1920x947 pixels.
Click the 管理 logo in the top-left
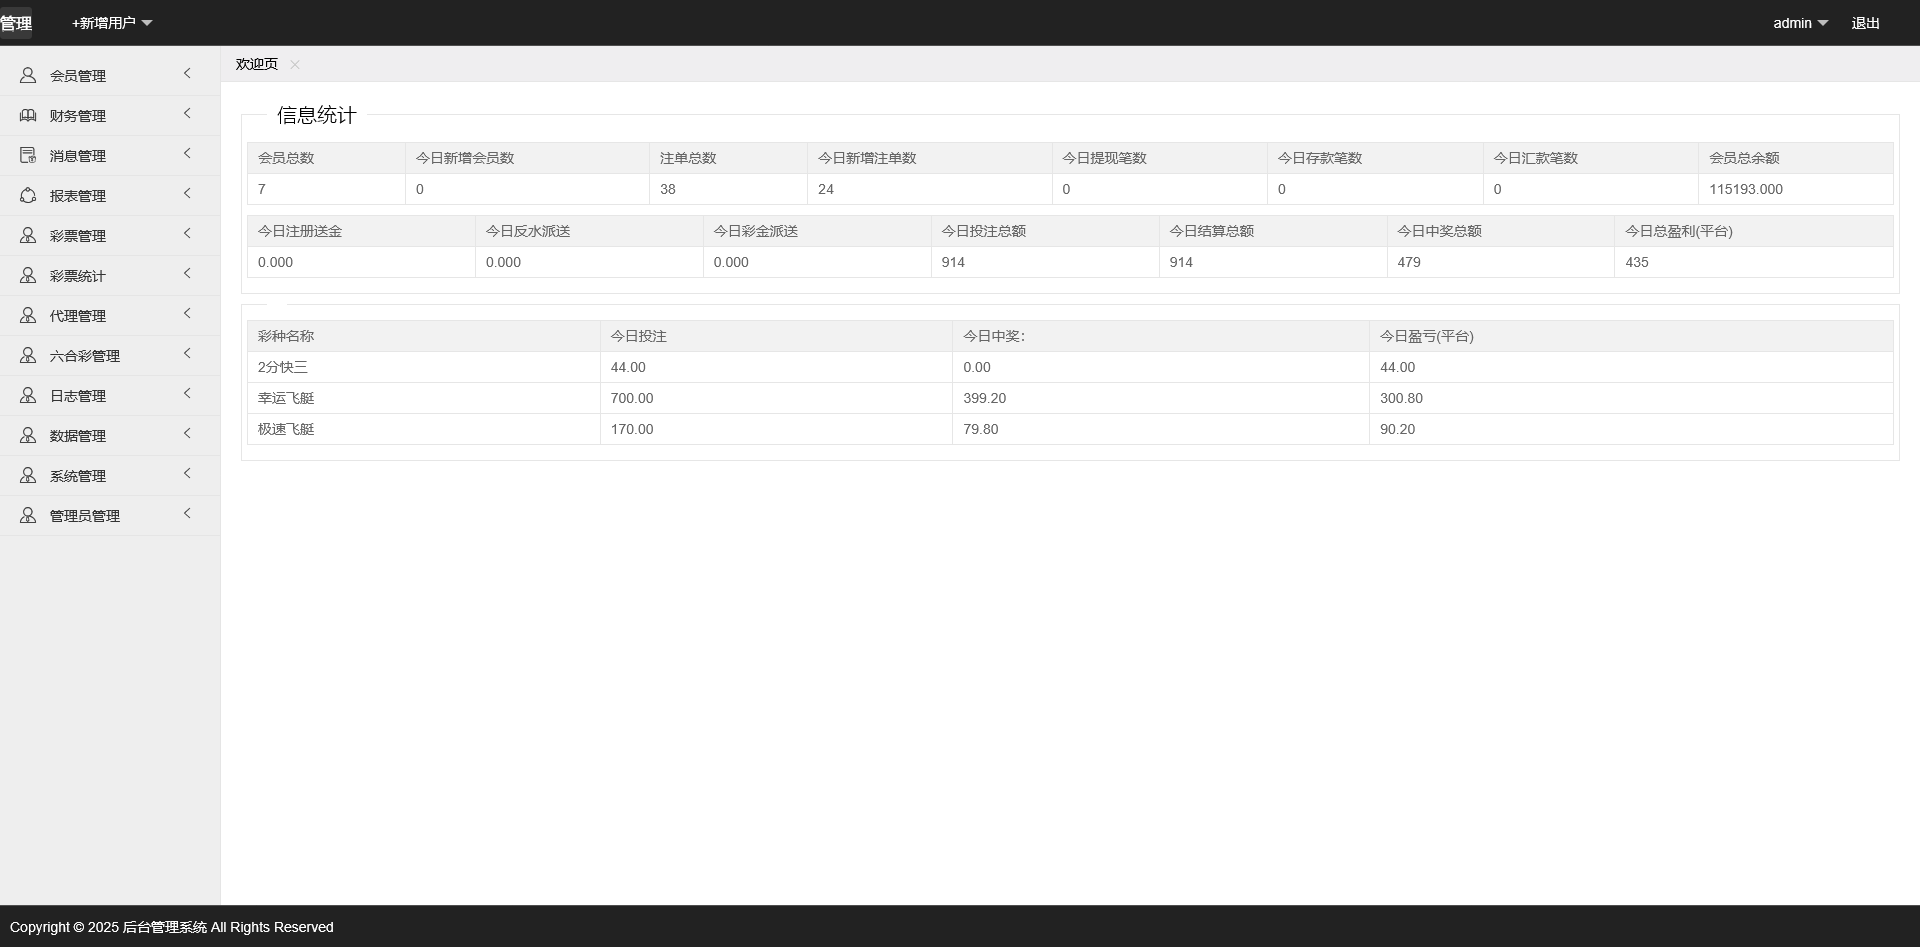point(16,23)
